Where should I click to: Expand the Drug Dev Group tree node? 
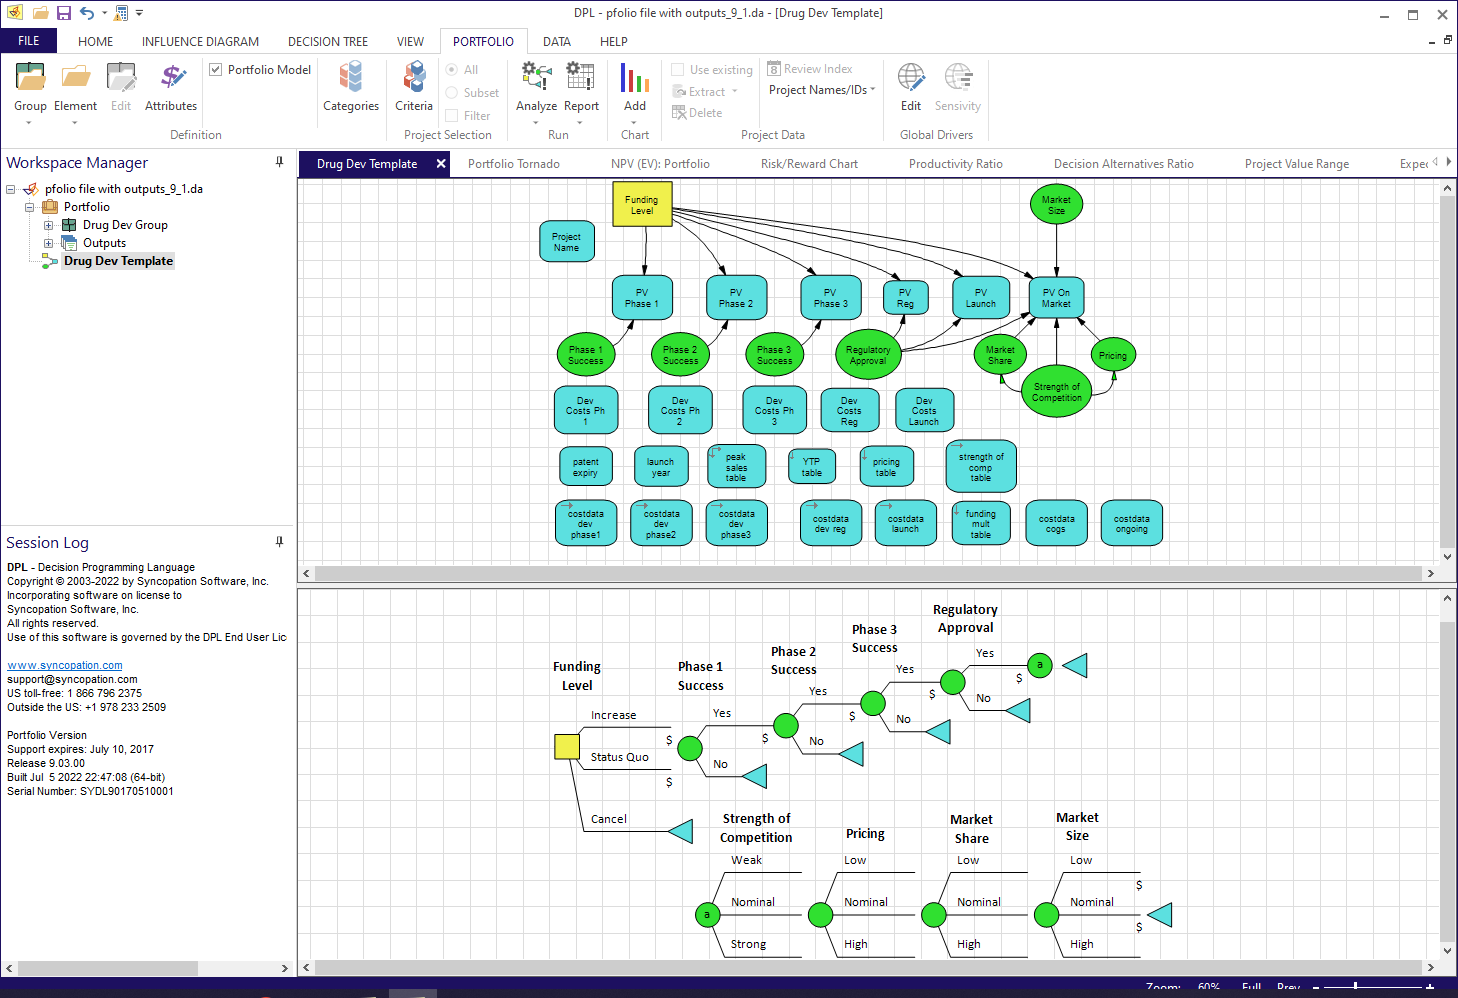point(48,225)
